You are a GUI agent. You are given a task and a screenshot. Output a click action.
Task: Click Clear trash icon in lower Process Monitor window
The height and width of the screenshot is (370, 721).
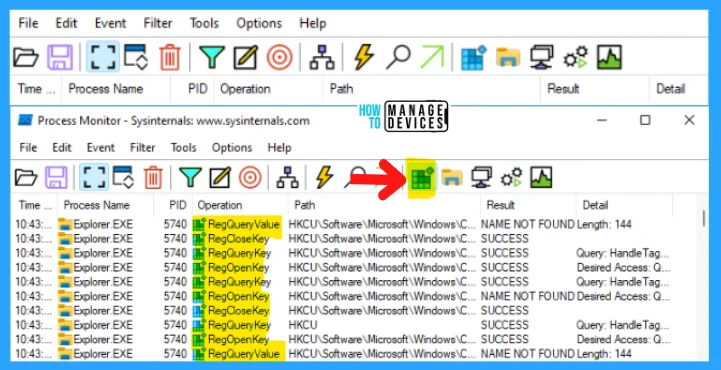153,177
